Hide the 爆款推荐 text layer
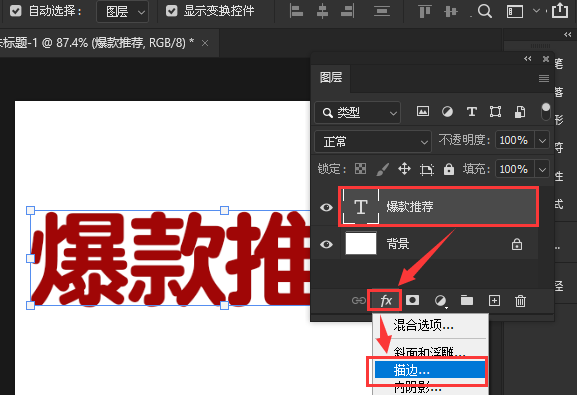The height and width of the screenshot is (395, 577). [326, 207]
